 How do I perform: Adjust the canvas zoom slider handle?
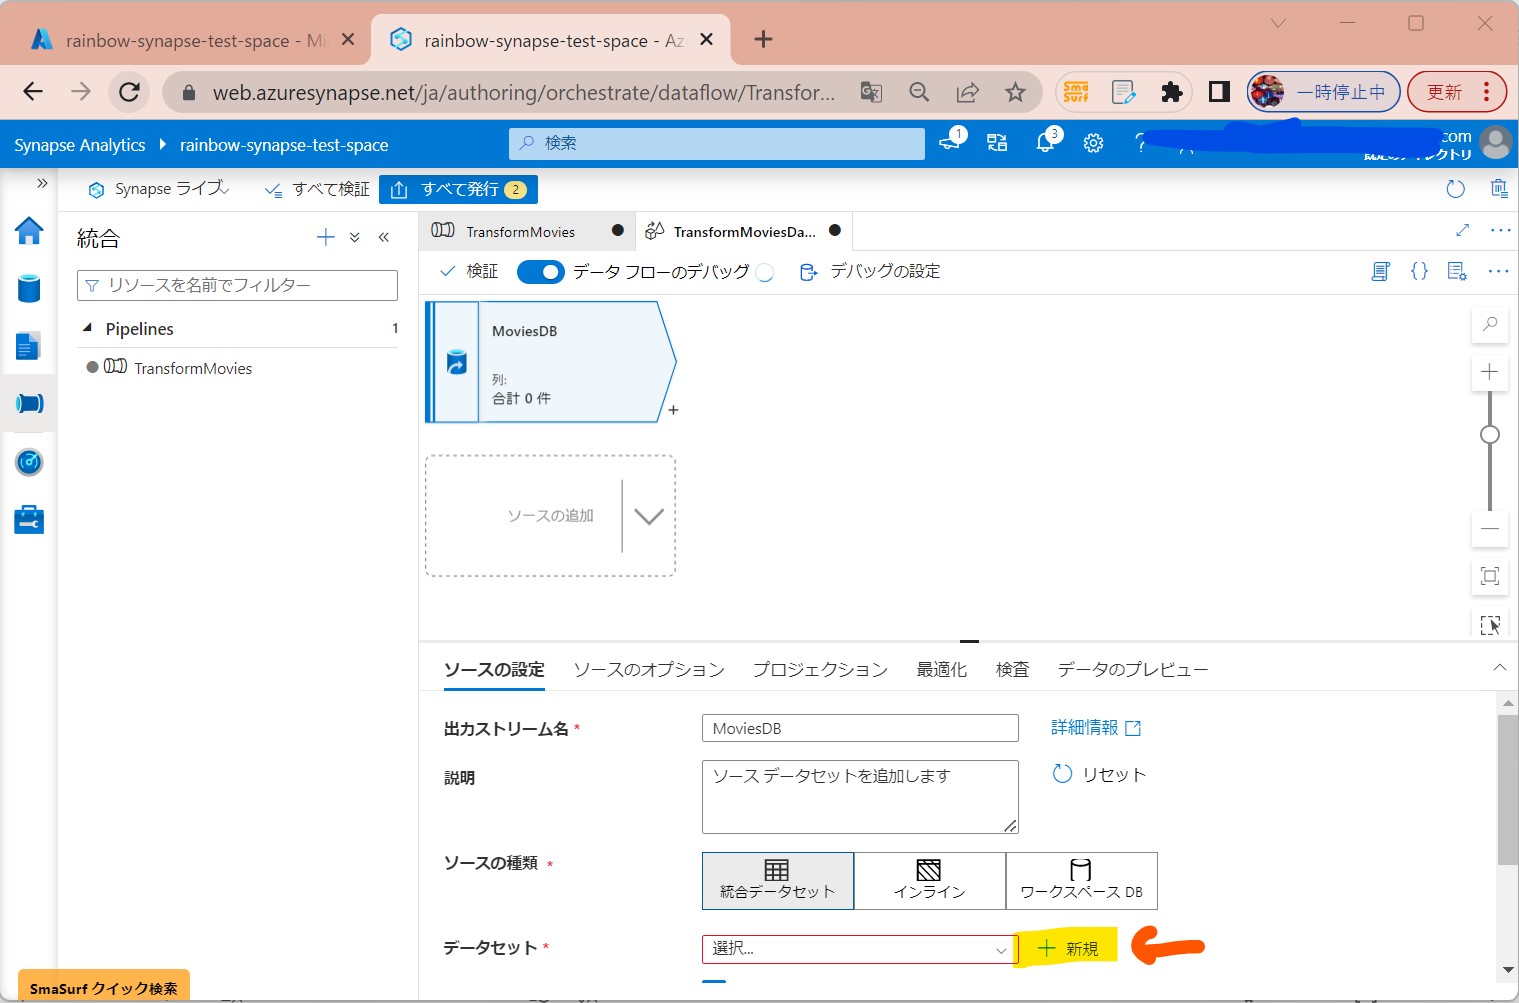(x=1490, y=434)
